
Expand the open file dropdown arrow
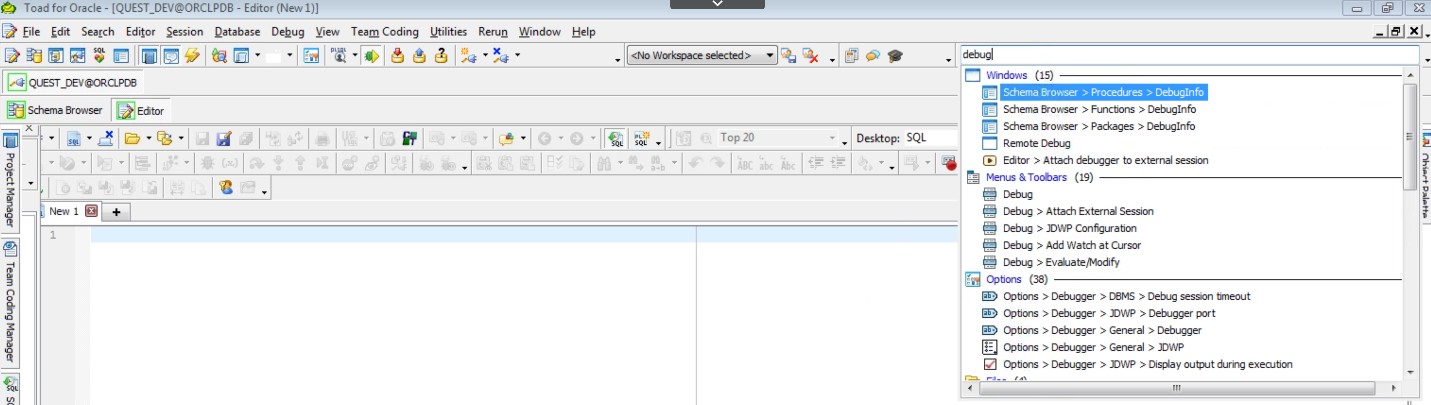(x=147, y=138)
